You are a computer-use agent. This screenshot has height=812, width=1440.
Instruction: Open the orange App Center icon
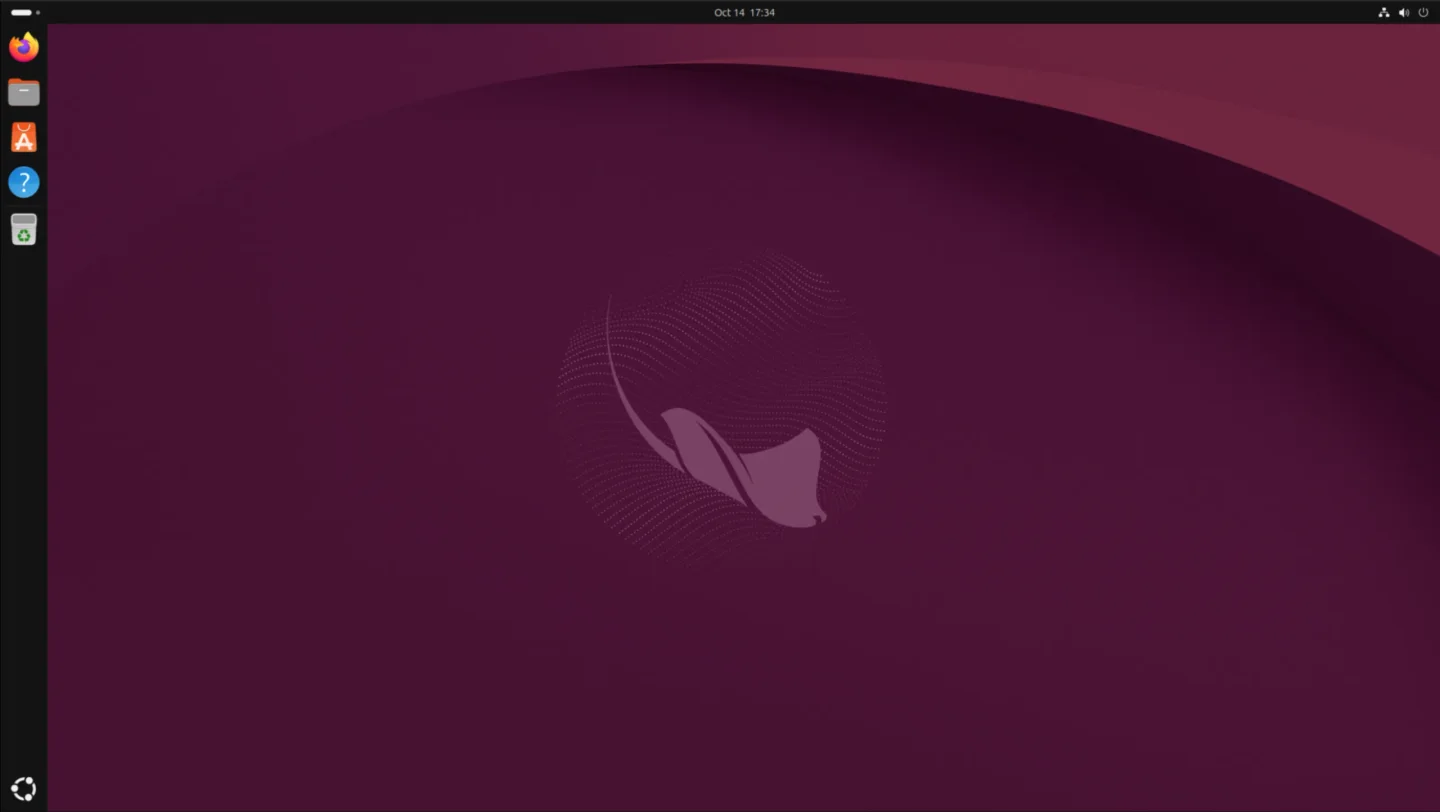click(23, 137)
